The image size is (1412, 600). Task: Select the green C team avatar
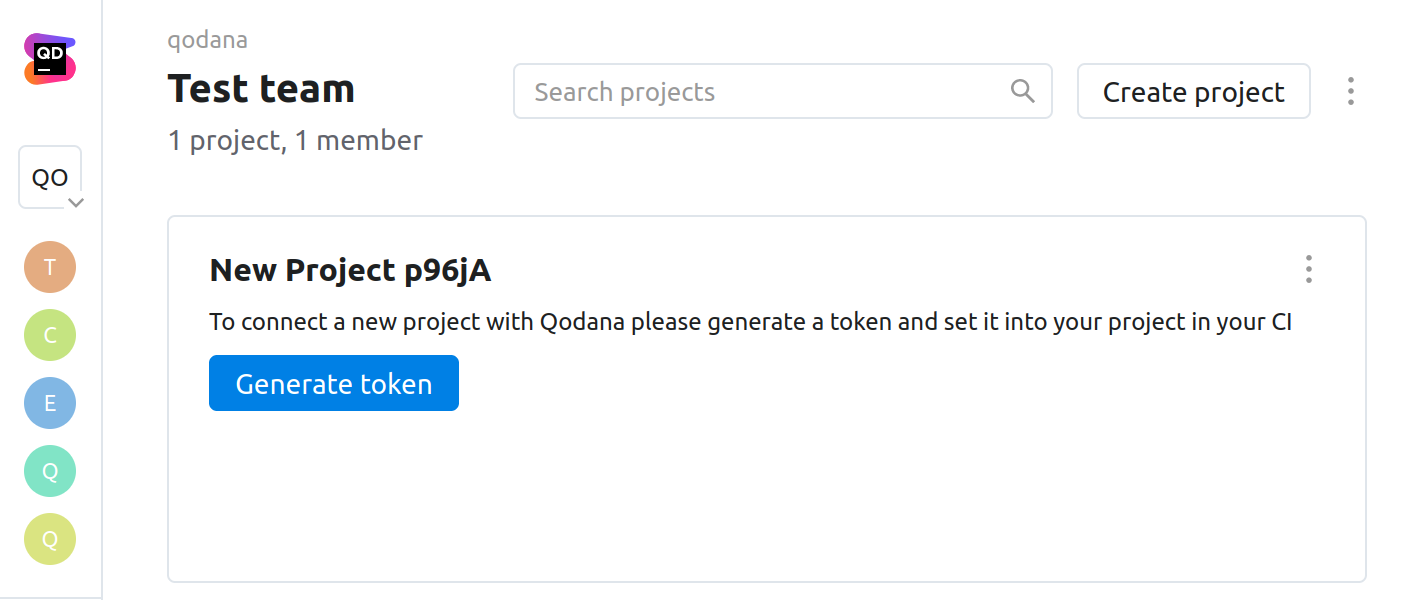[50, 335]
